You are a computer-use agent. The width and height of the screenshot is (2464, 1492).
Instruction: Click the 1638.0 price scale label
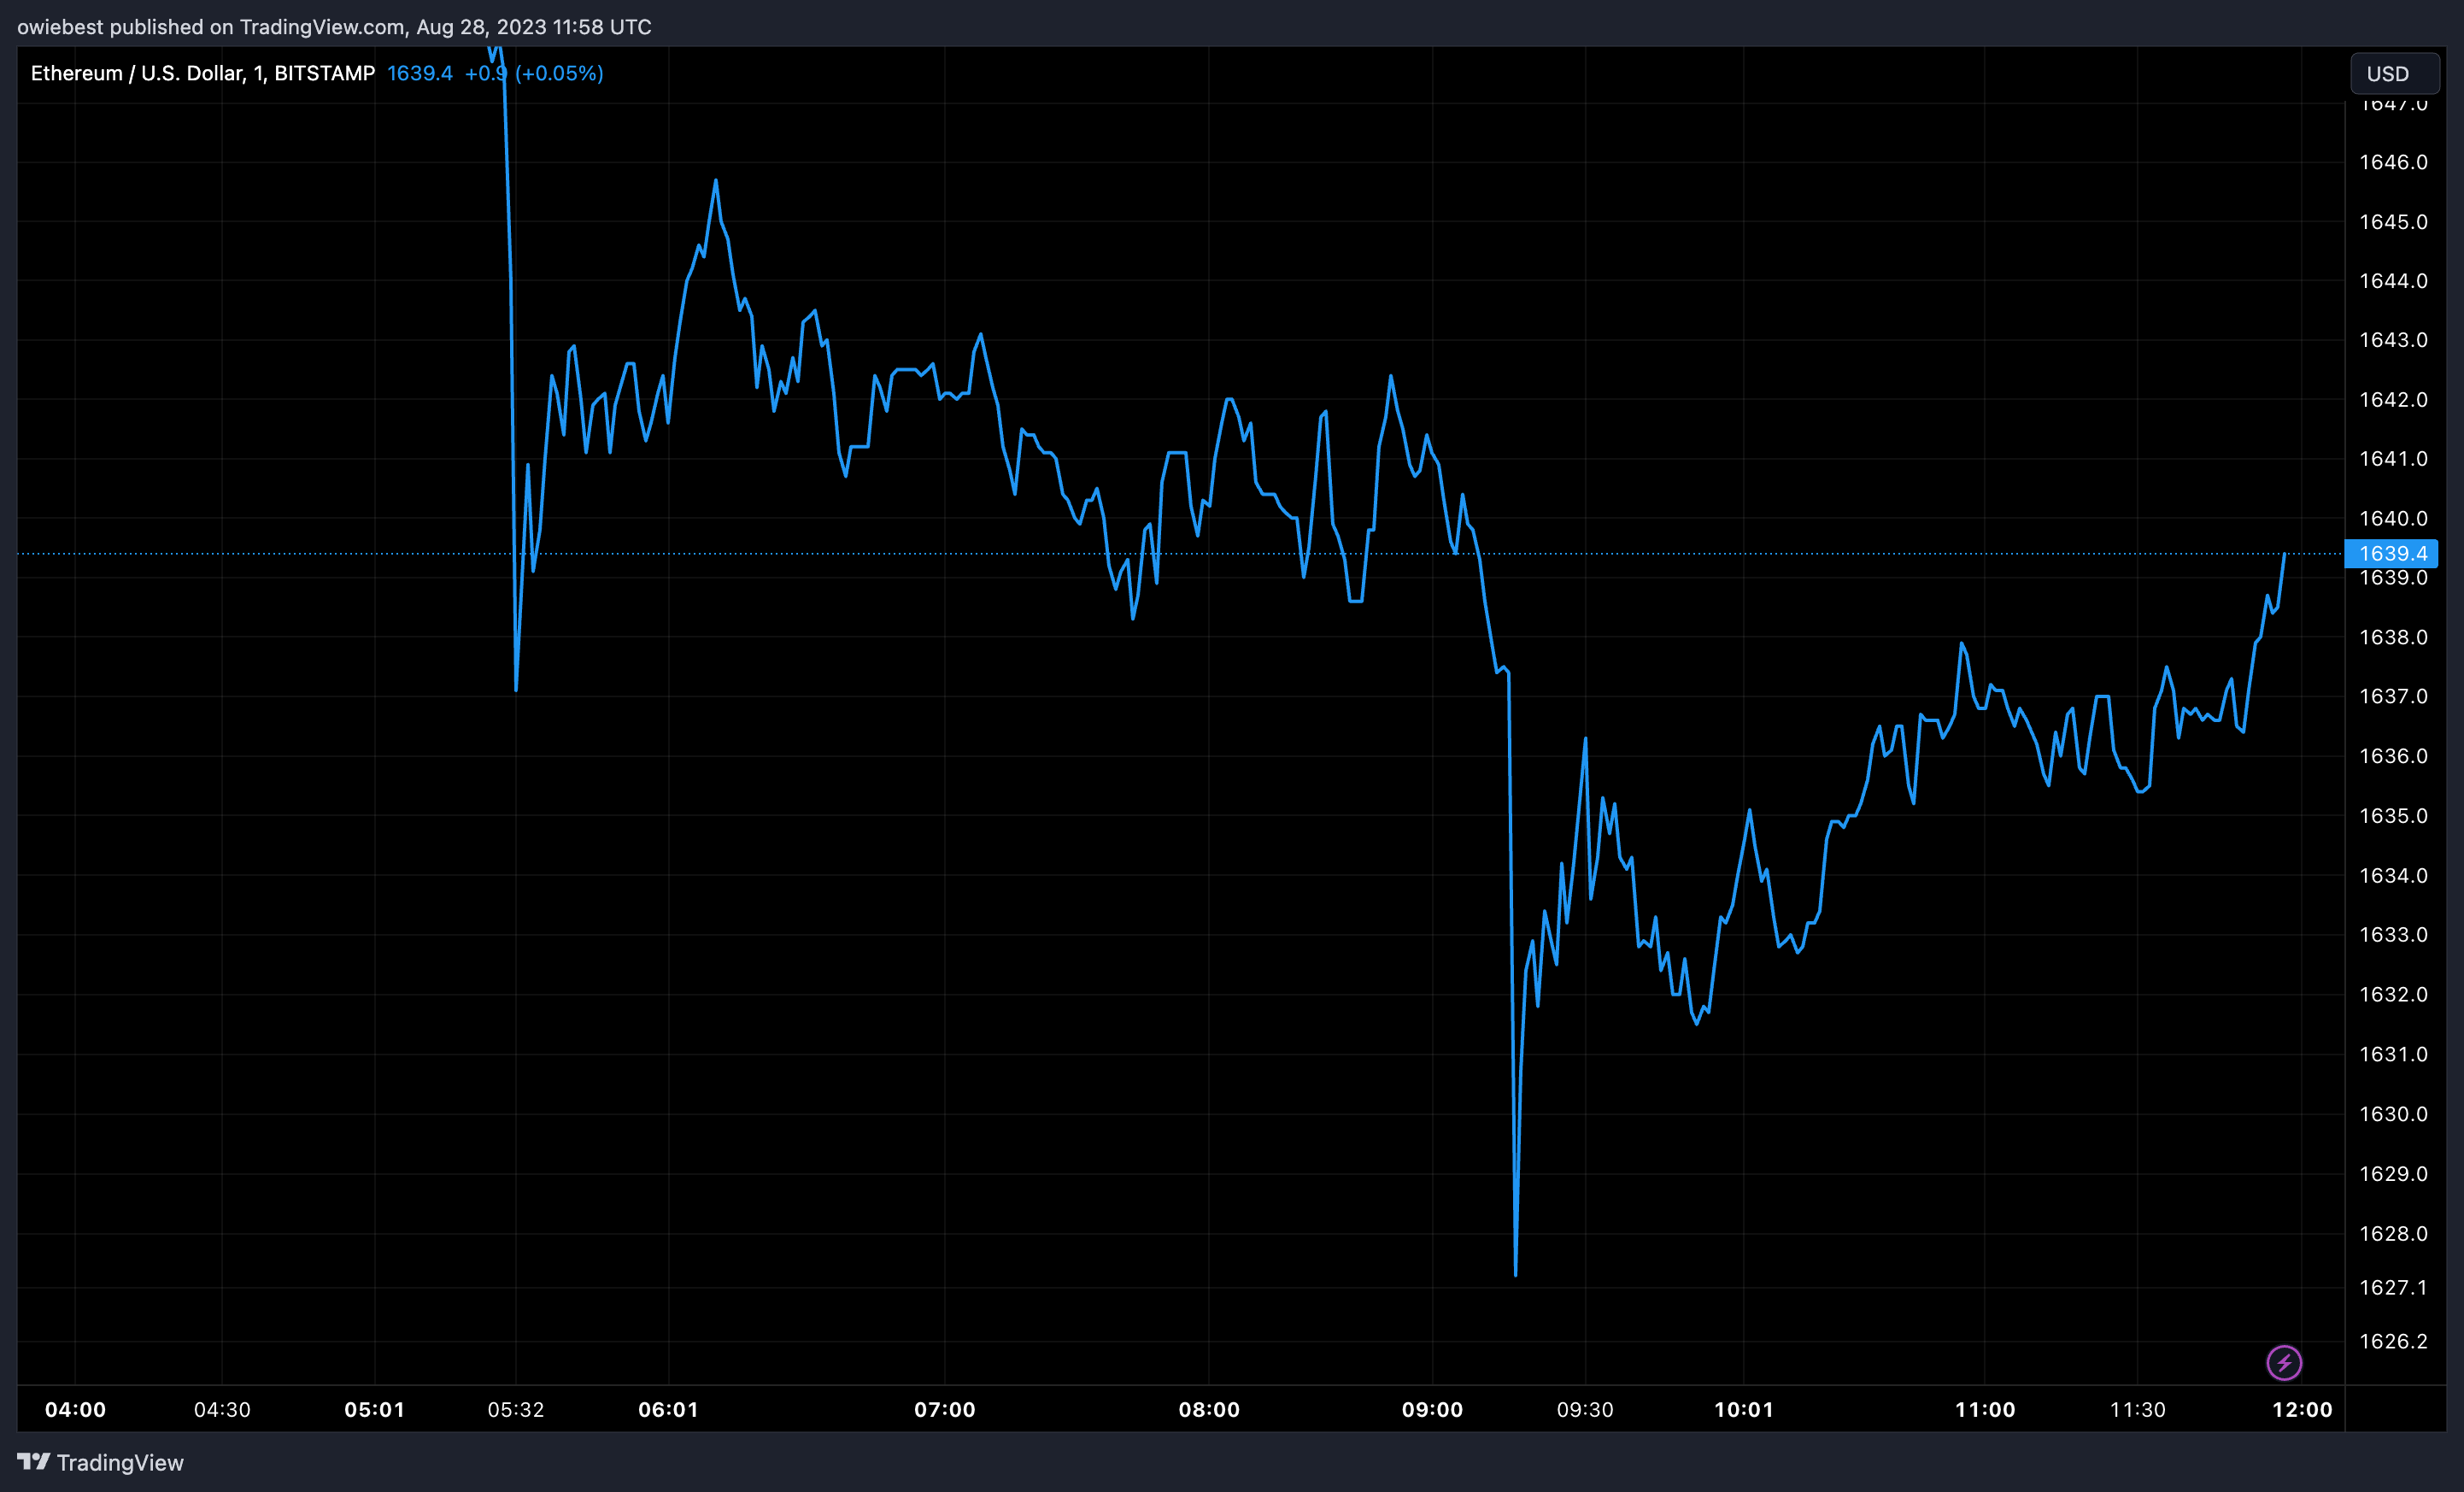click(2393, 637)
